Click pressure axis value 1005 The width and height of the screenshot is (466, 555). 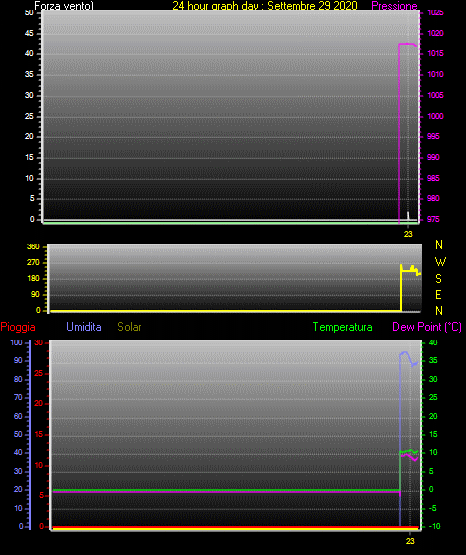[x=435, y=95]
